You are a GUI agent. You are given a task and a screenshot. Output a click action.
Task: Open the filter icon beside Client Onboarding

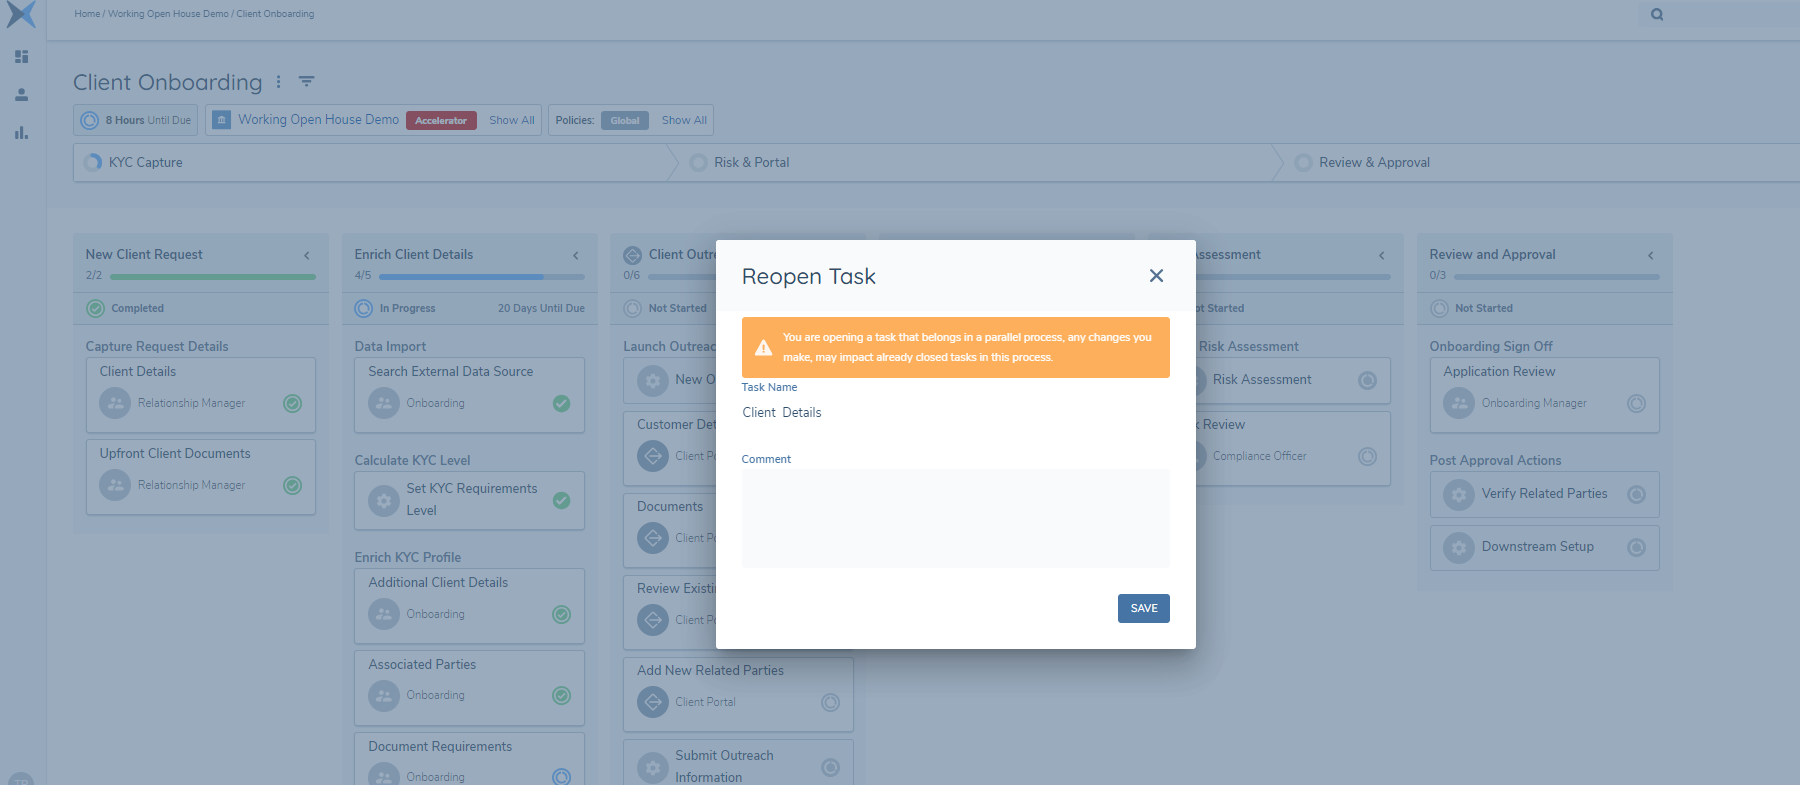pos(306,81)
